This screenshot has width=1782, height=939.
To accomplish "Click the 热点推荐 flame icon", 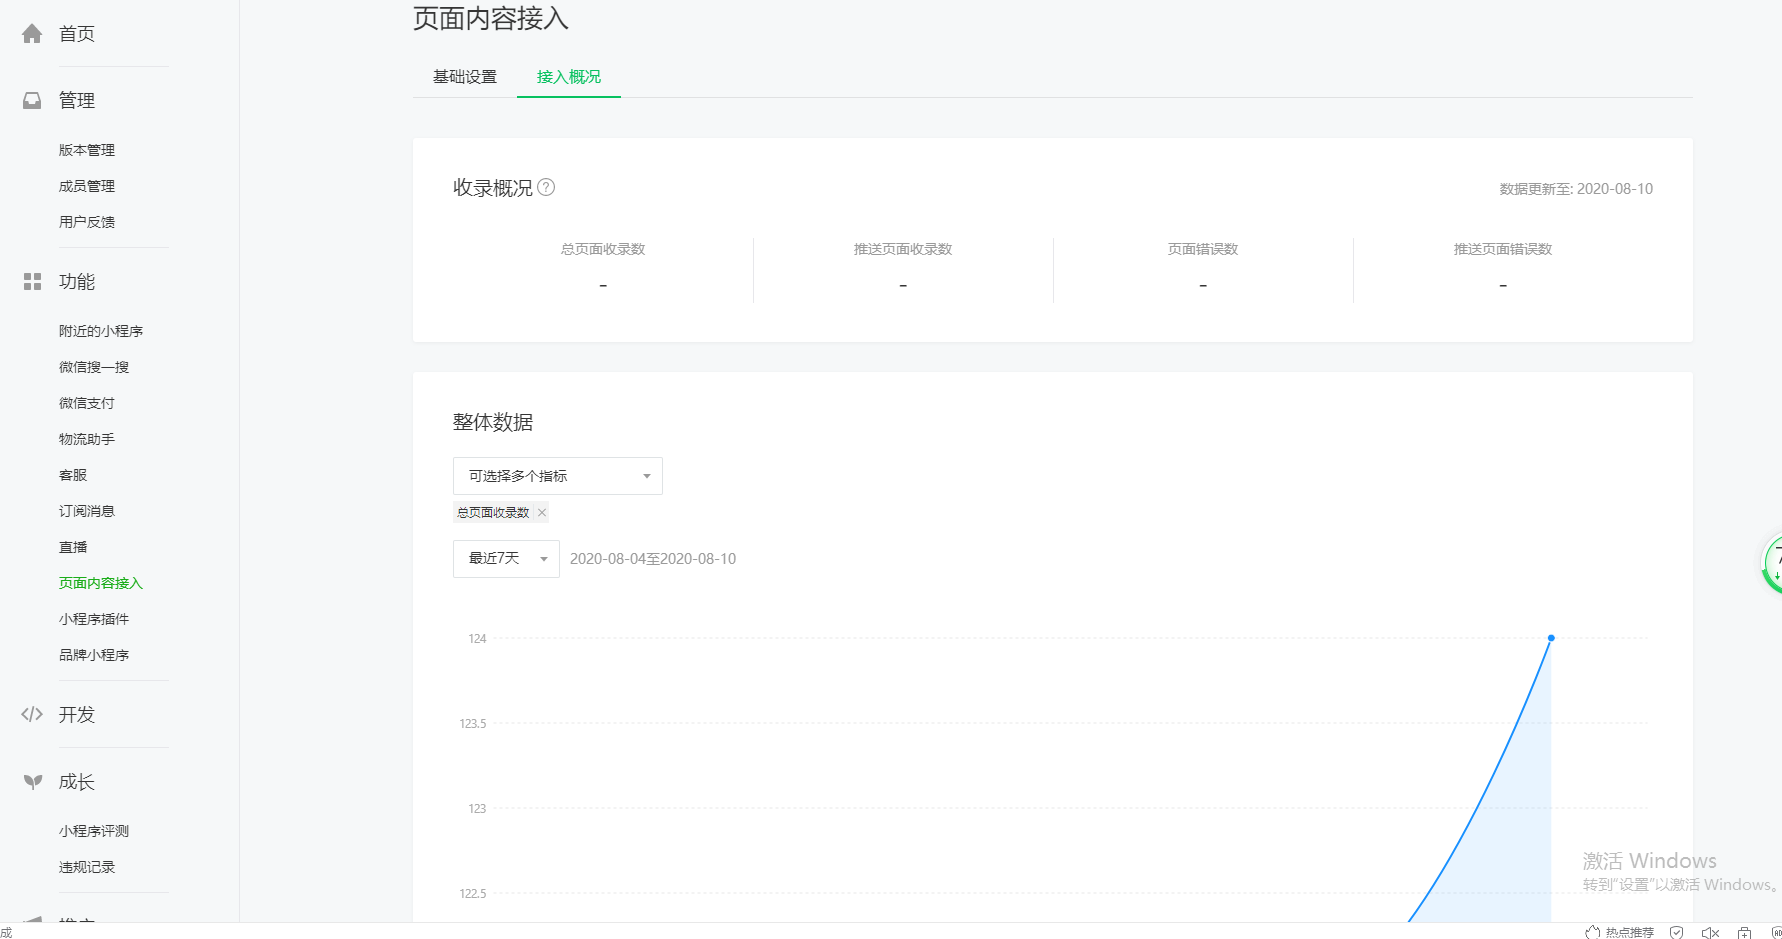I will tap(1592, 932).
